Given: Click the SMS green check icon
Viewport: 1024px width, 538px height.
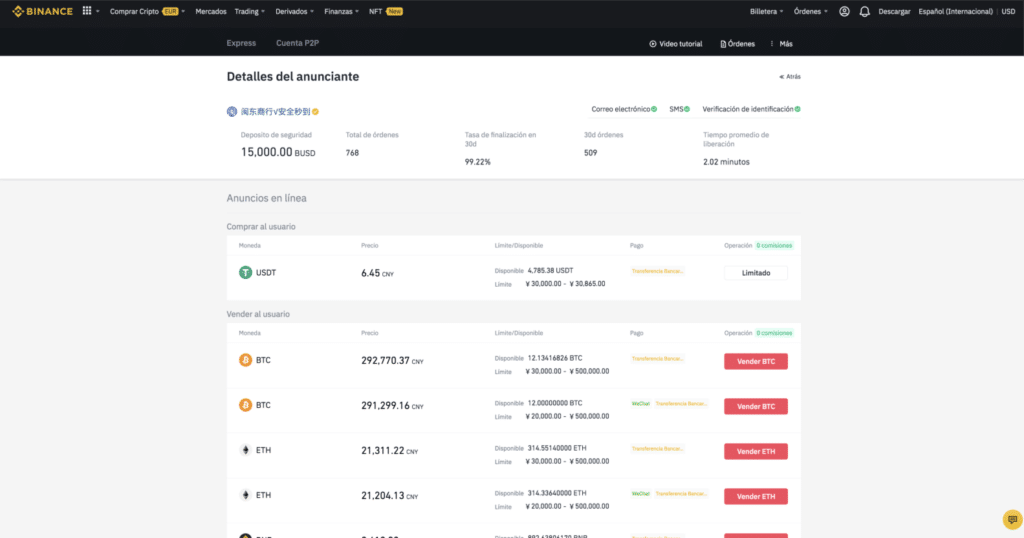Looking at the screenshot, I should click(687, 109).
